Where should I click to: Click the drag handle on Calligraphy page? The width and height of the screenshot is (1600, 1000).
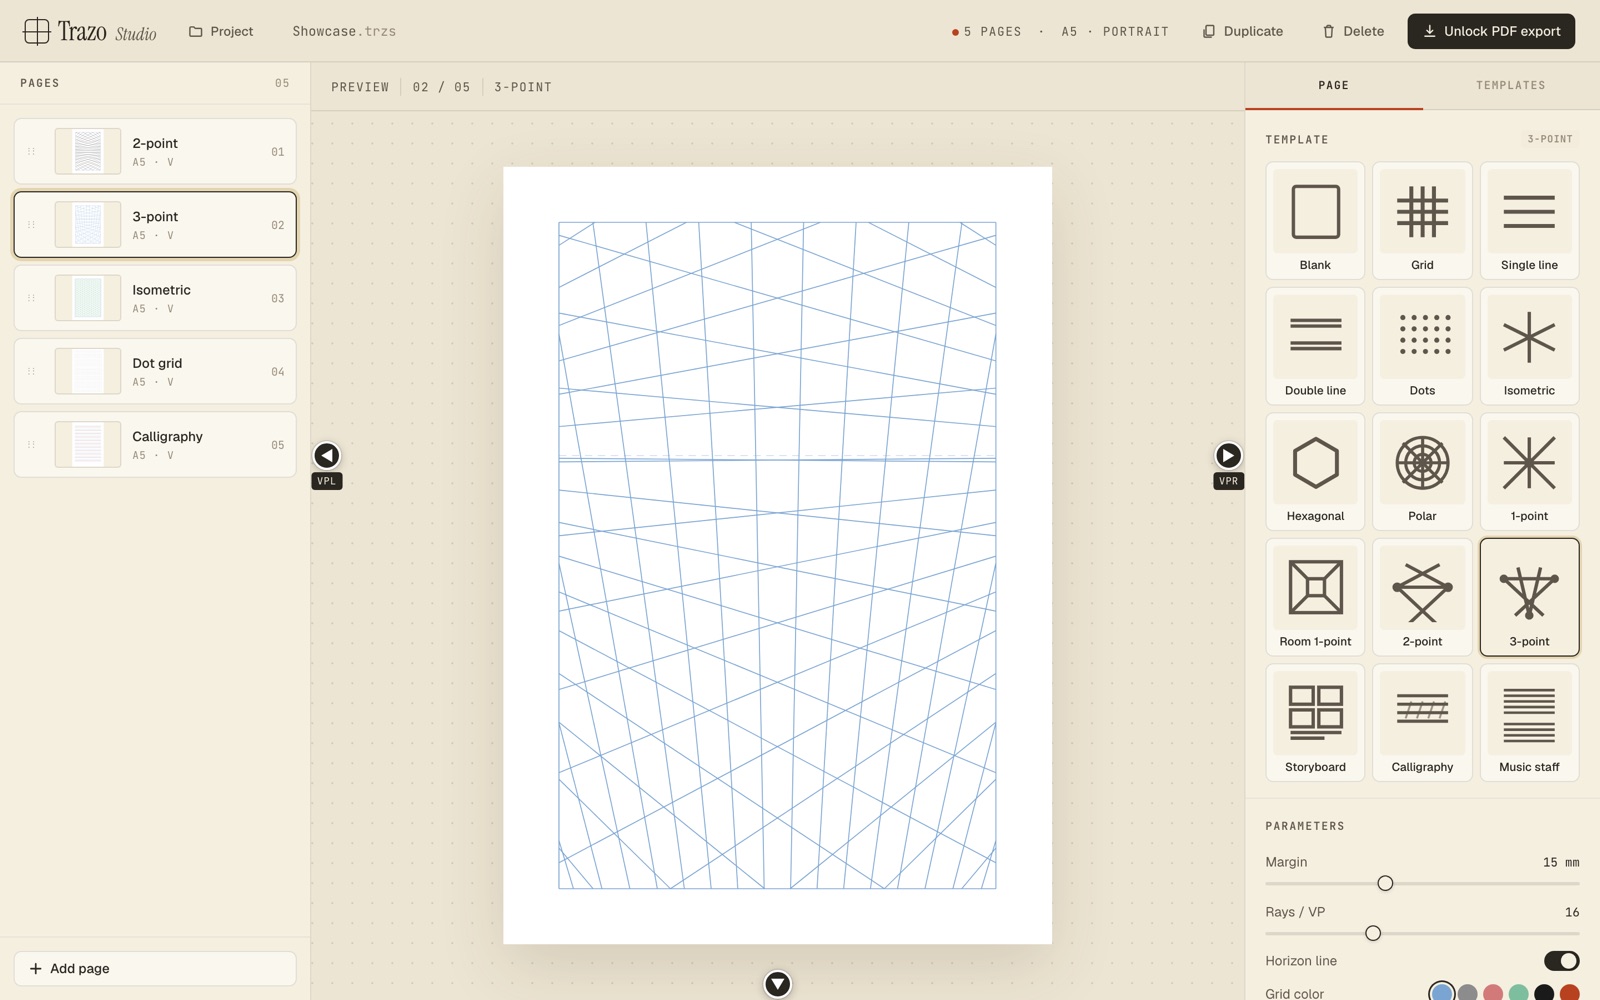[x=31, y=445]
